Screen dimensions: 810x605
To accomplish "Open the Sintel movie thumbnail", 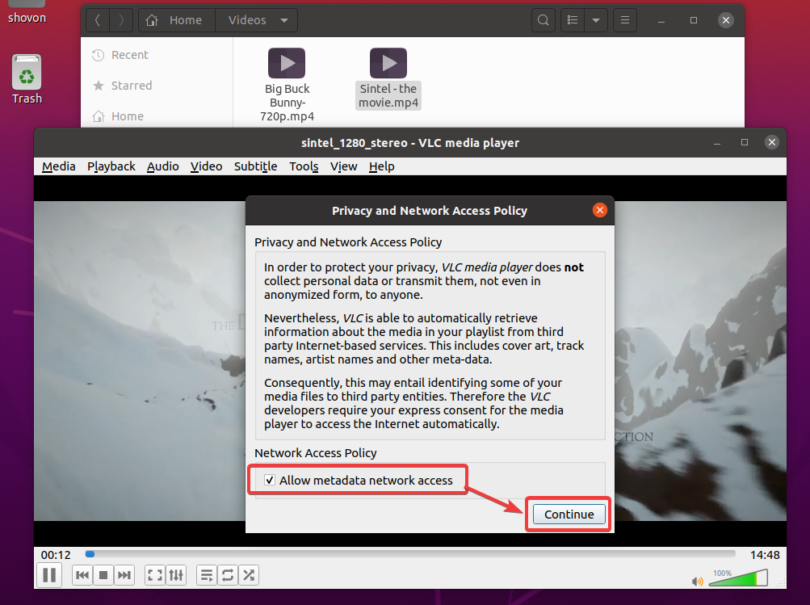I will coord(388,62).
